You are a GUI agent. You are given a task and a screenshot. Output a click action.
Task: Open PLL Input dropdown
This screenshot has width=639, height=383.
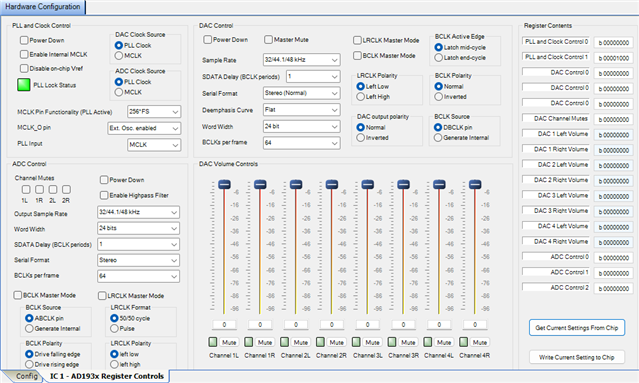[x=154, y=145]
